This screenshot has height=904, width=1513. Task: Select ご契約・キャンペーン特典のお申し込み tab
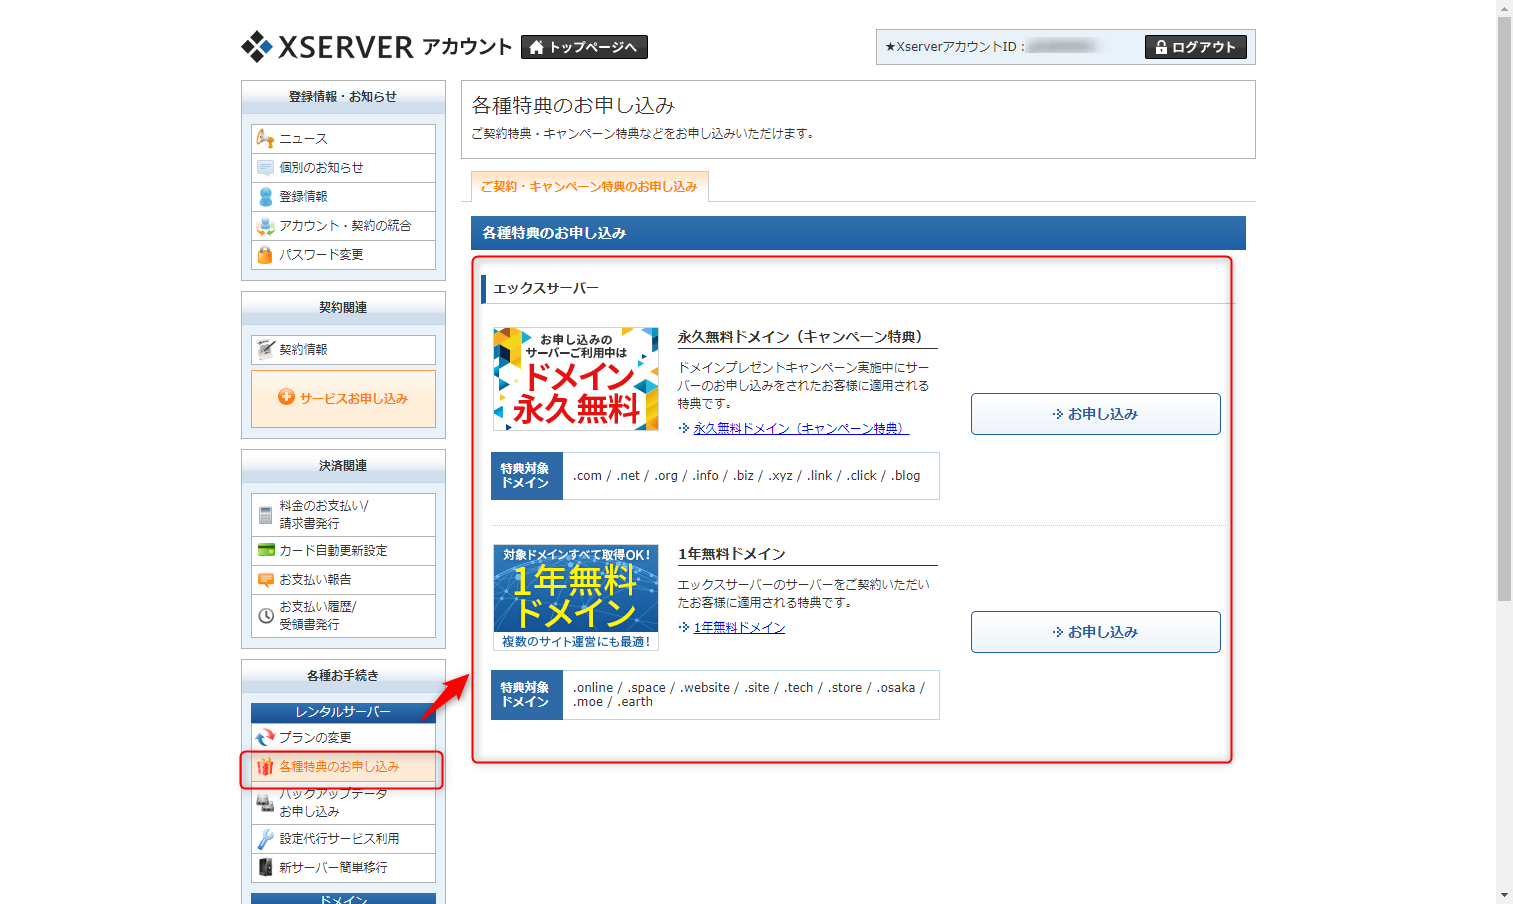pos(590,187)
